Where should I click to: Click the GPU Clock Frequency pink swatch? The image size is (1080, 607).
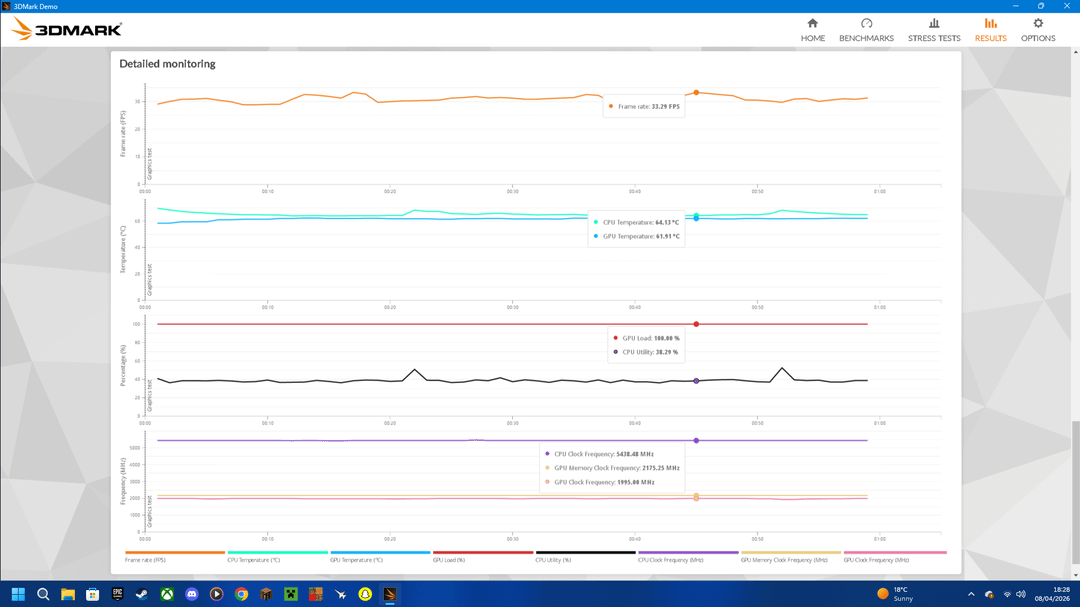[895, 552]
